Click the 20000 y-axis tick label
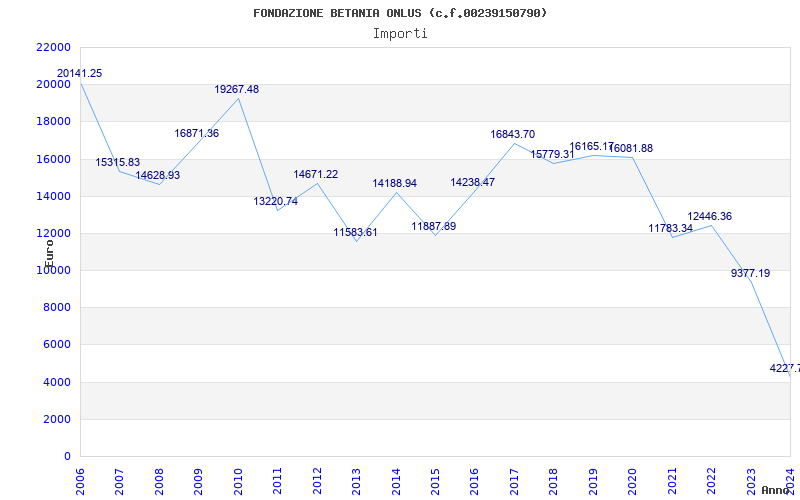 click(54, 85)
